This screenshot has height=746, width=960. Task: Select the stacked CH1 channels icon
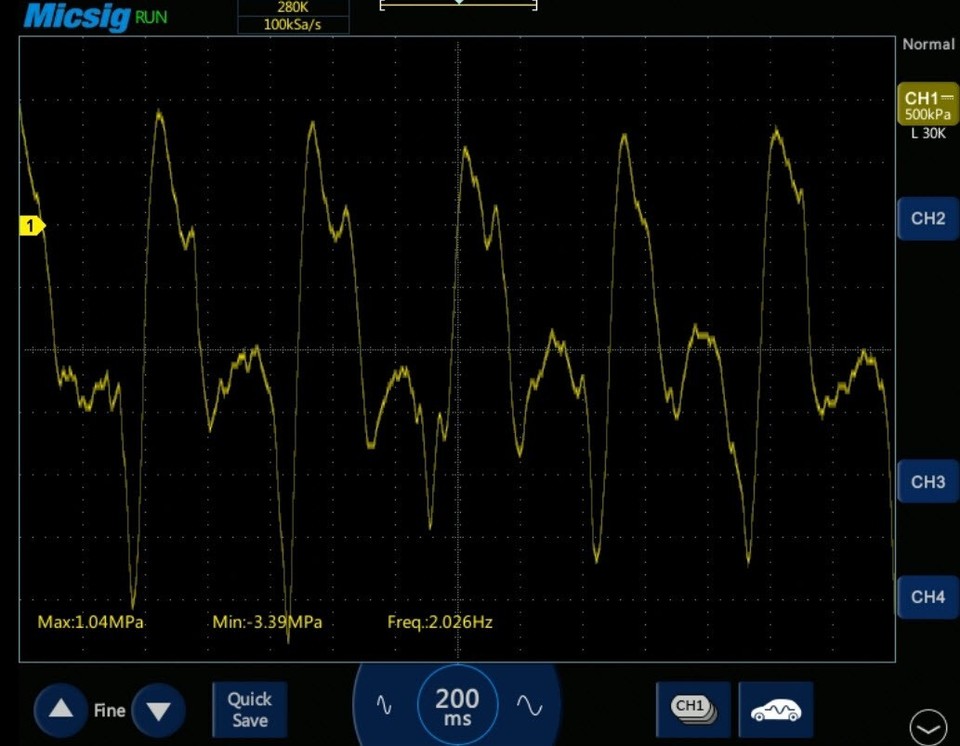(x=692, y=710)
